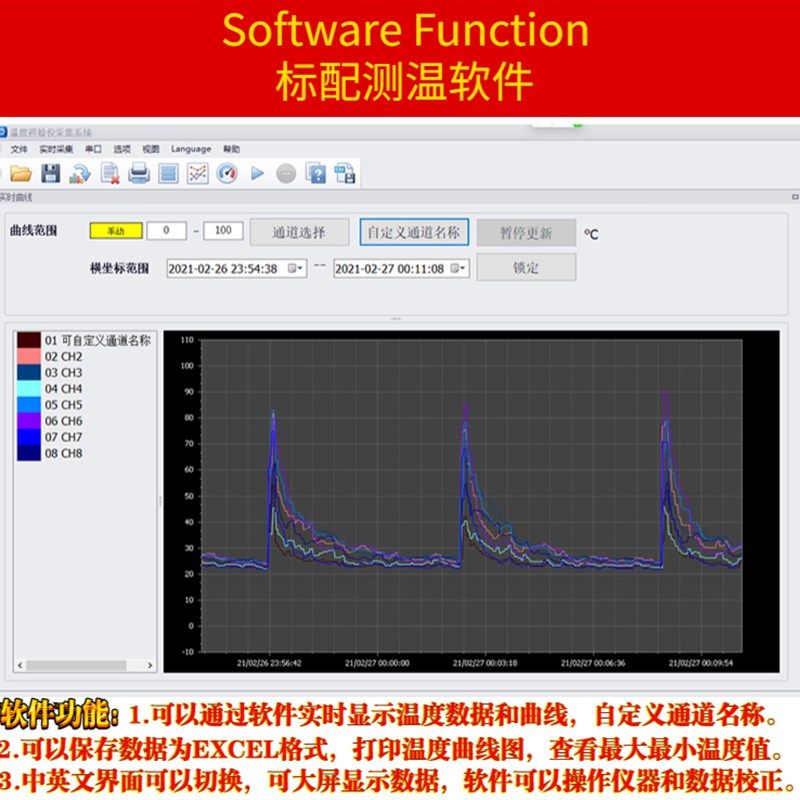The image size is (800, 800).
Task: Open the 帮助 menu
Action: (x=231, y=149)
